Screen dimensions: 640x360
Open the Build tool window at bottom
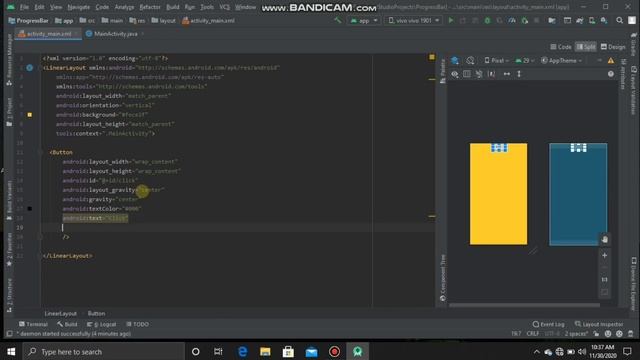[x=67, y=324]
